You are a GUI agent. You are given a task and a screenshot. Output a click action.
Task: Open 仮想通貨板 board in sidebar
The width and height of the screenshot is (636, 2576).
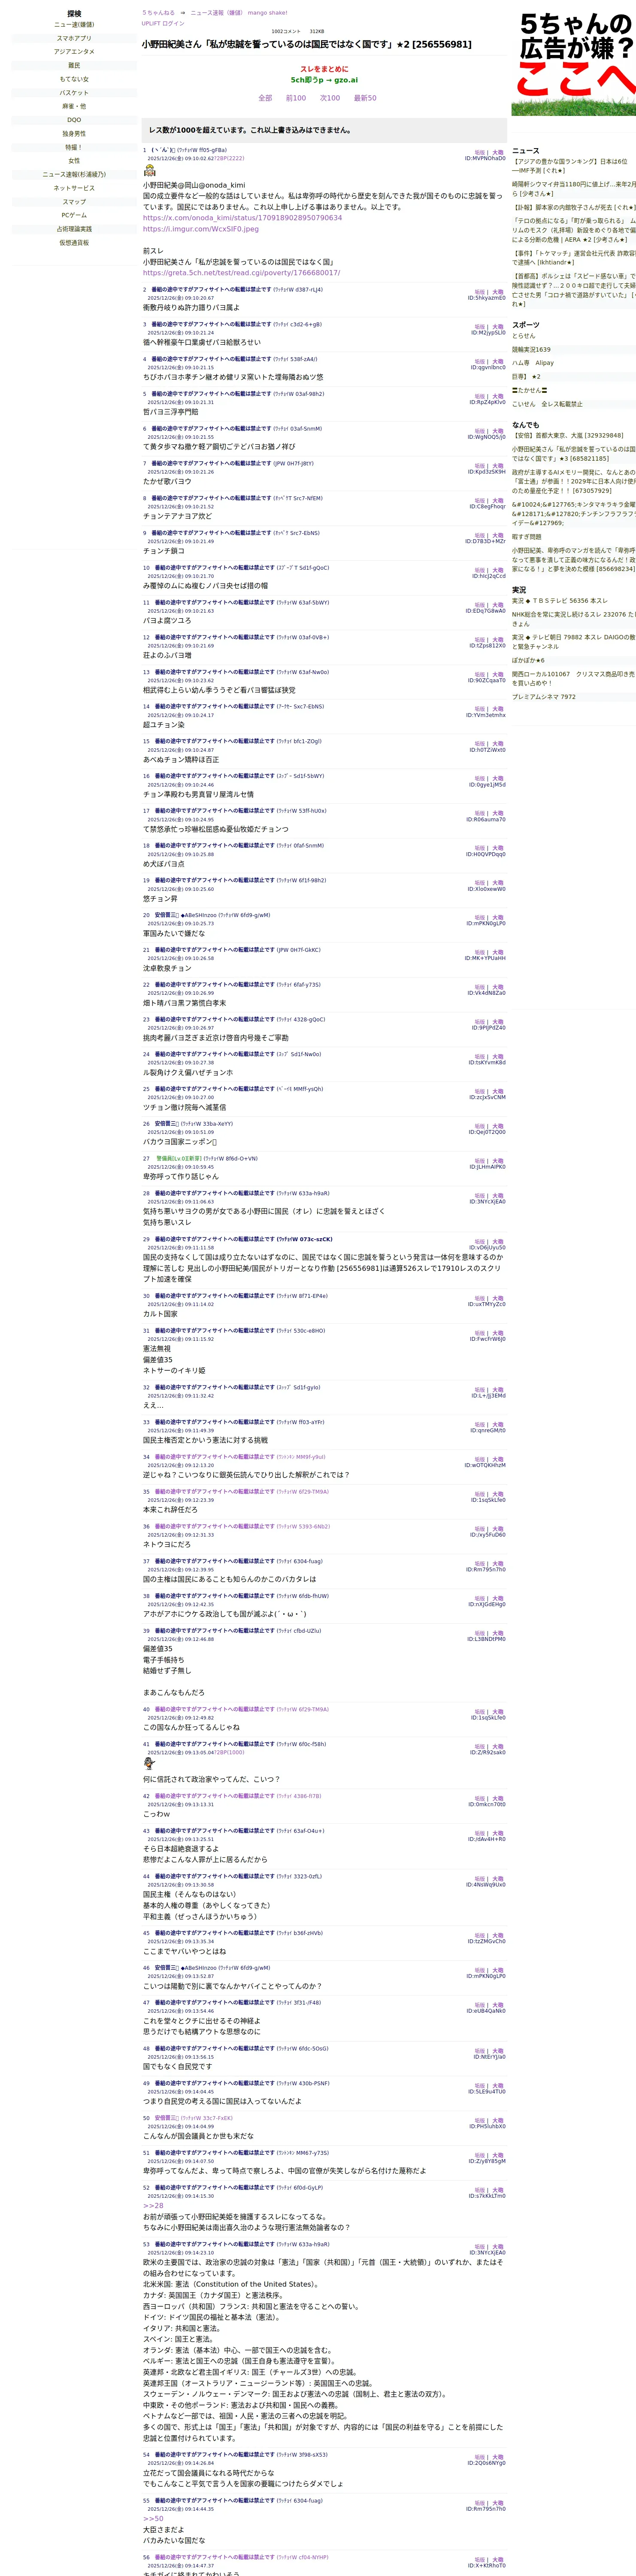pyautogui.click(x=74, y=243)
